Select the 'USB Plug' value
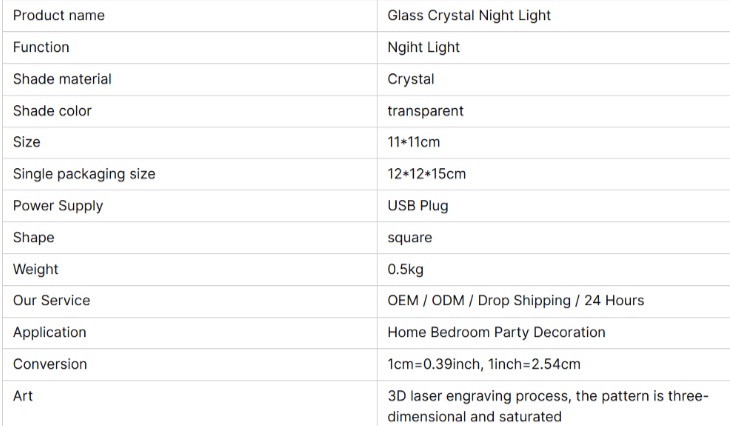Screen dimensions: 730x426 coord(418,205)
